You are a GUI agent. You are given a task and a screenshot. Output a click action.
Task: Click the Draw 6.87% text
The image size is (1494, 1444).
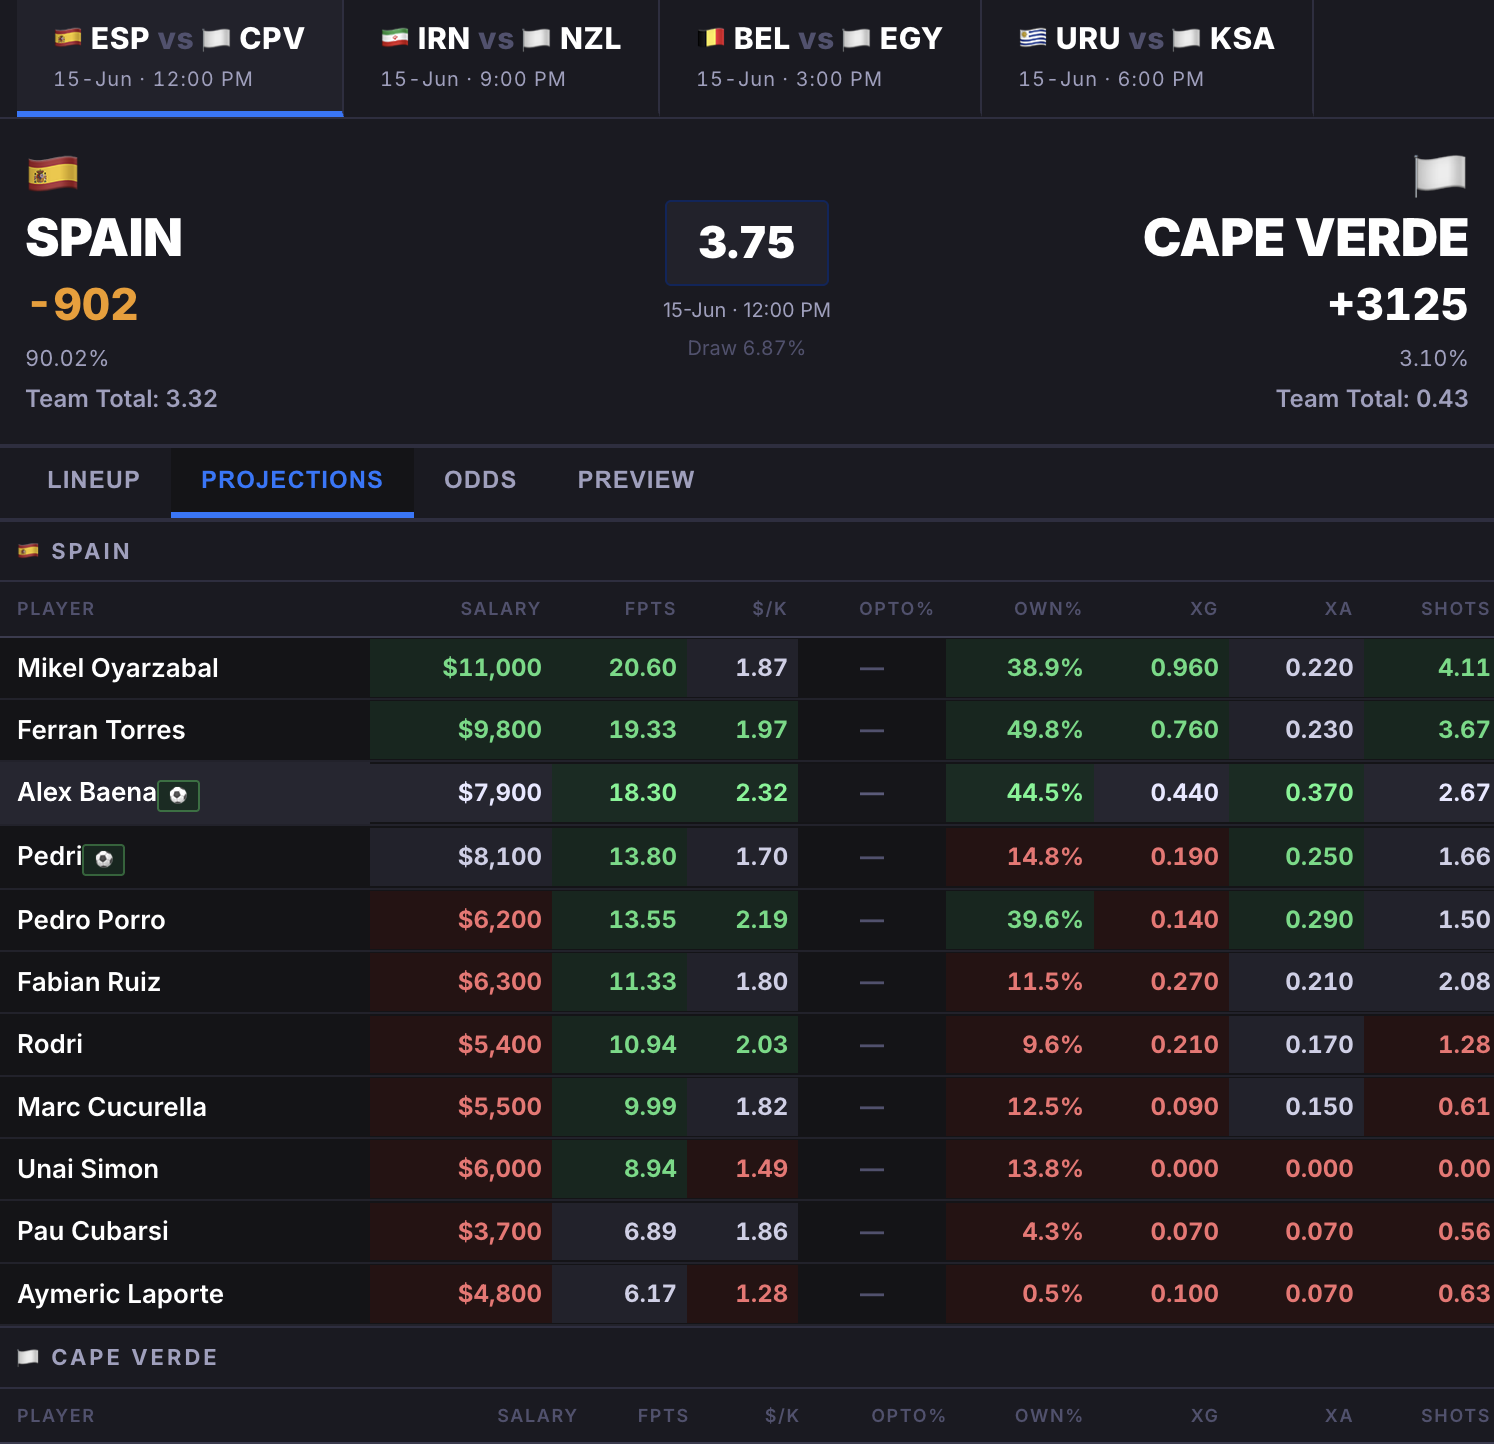pyautogui.click(x=746, y=348)
